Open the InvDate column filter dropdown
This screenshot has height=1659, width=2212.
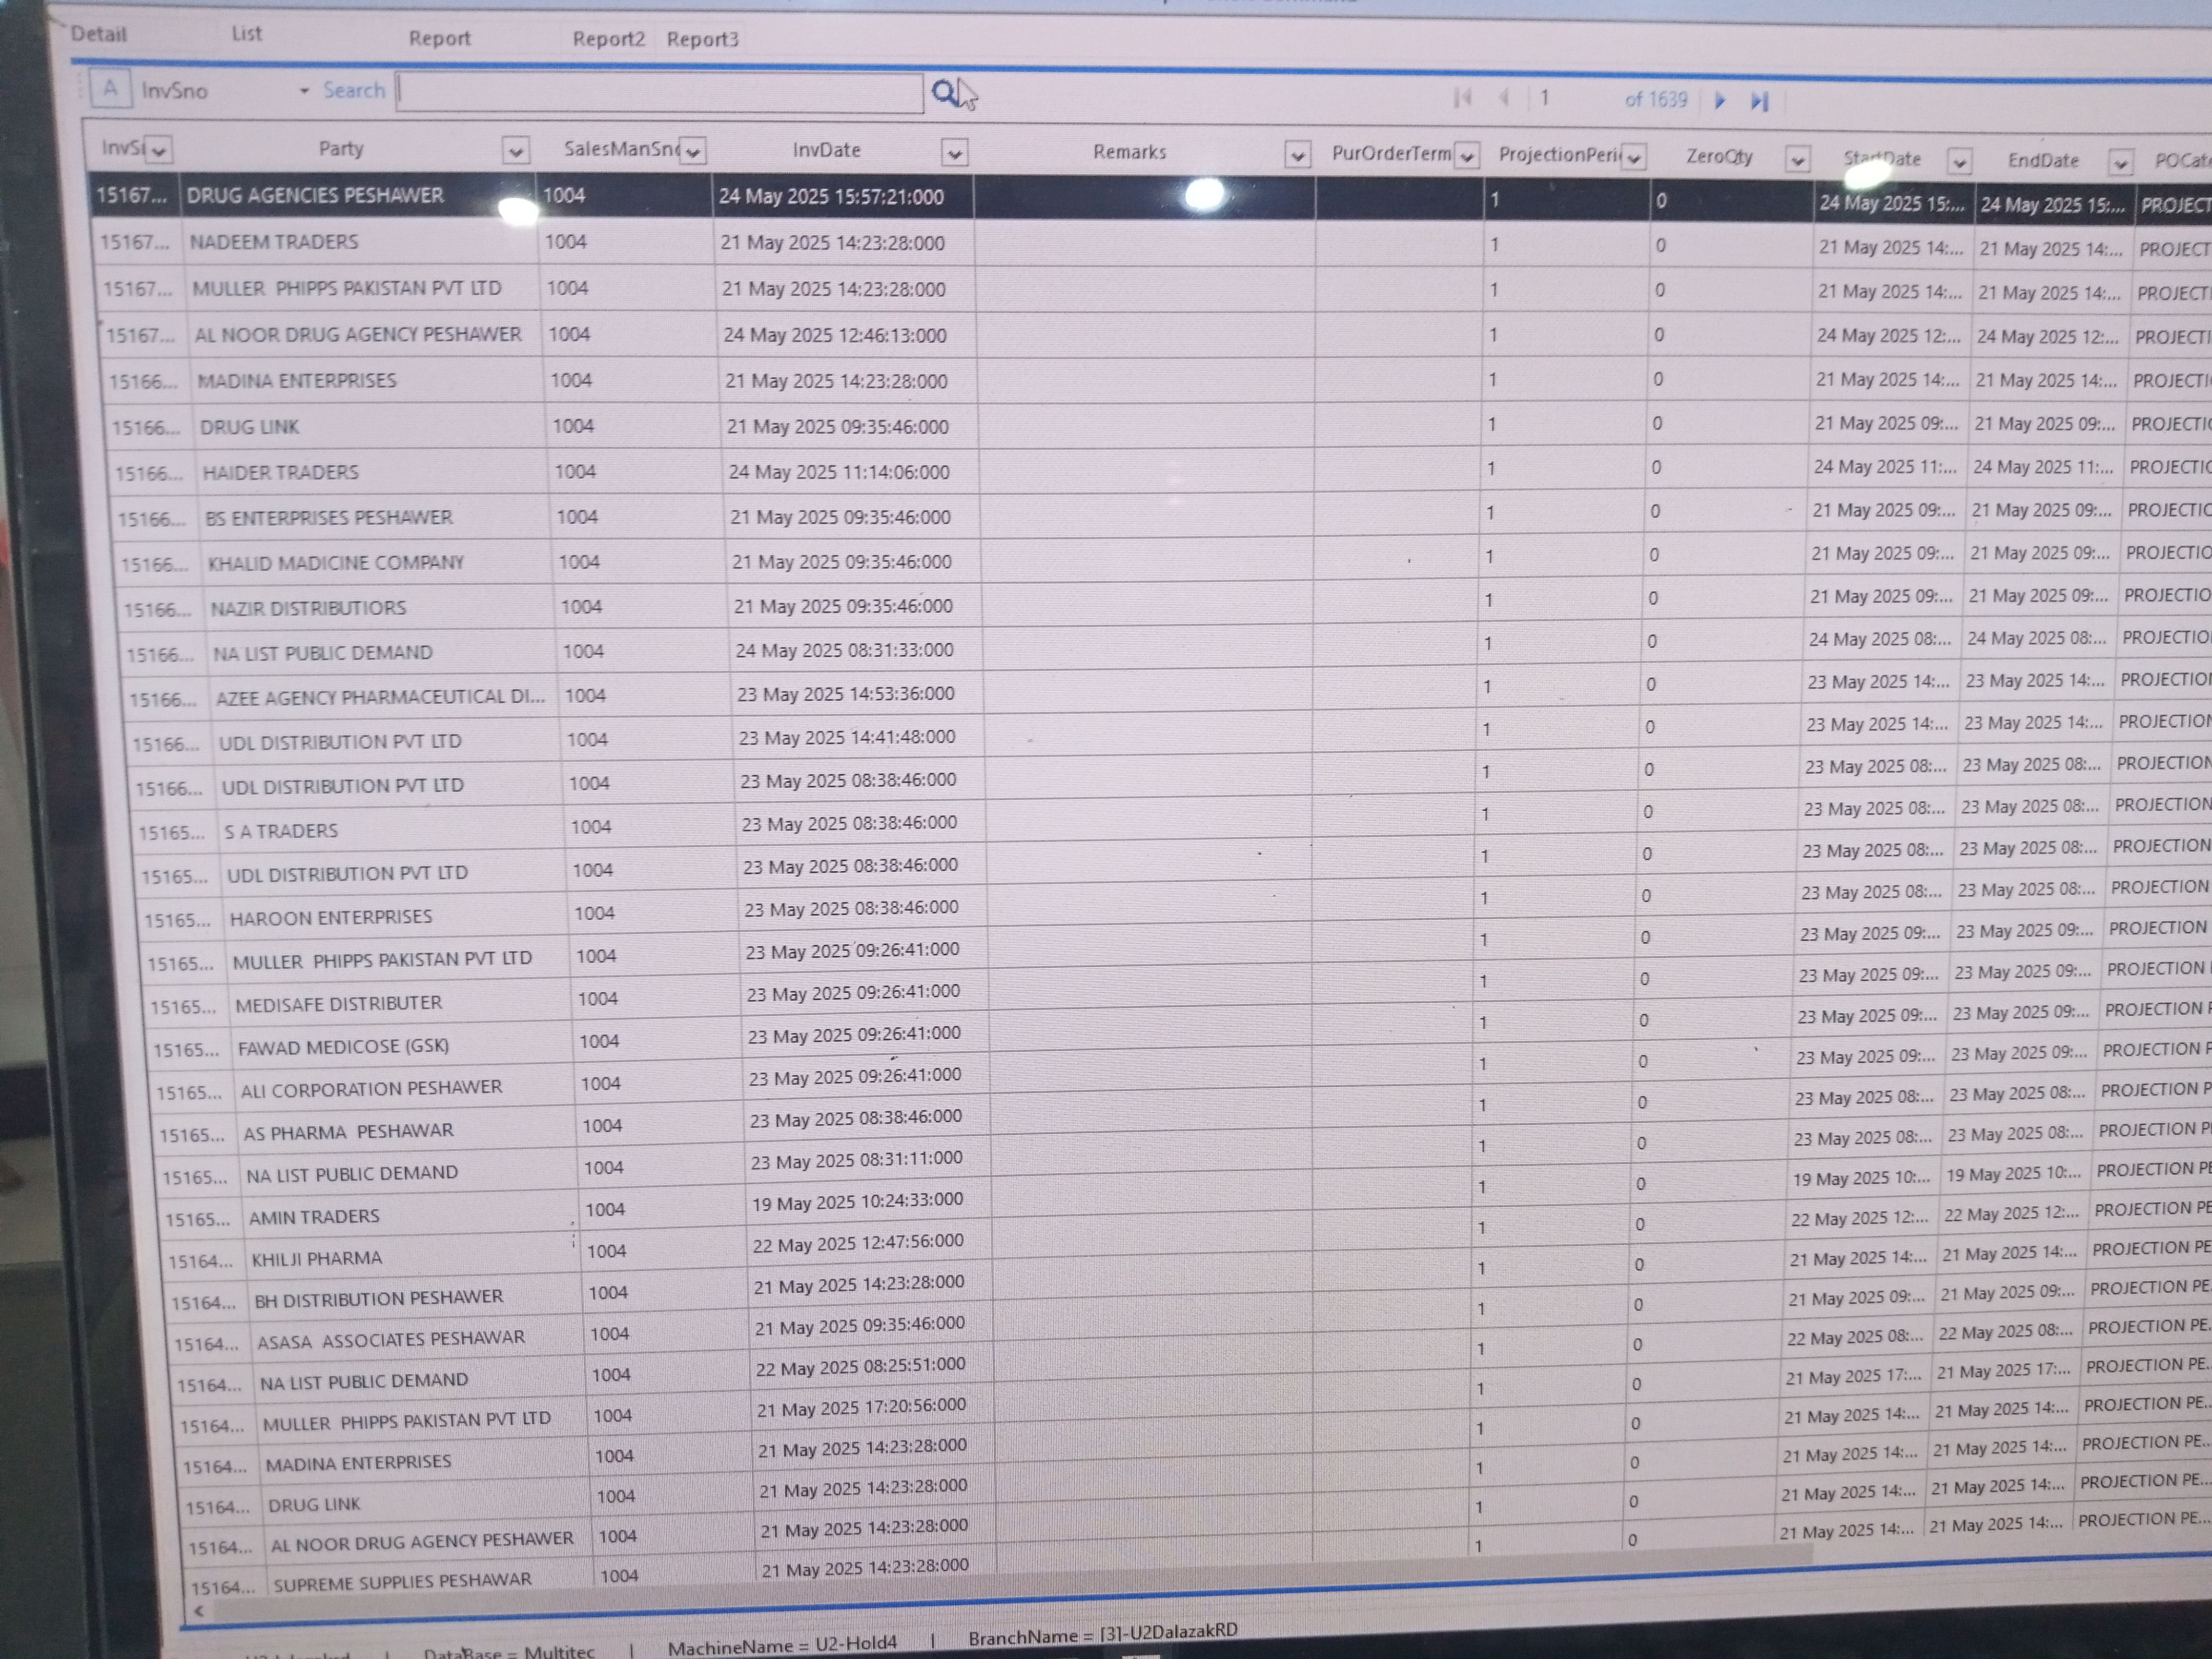click(955, 153)
